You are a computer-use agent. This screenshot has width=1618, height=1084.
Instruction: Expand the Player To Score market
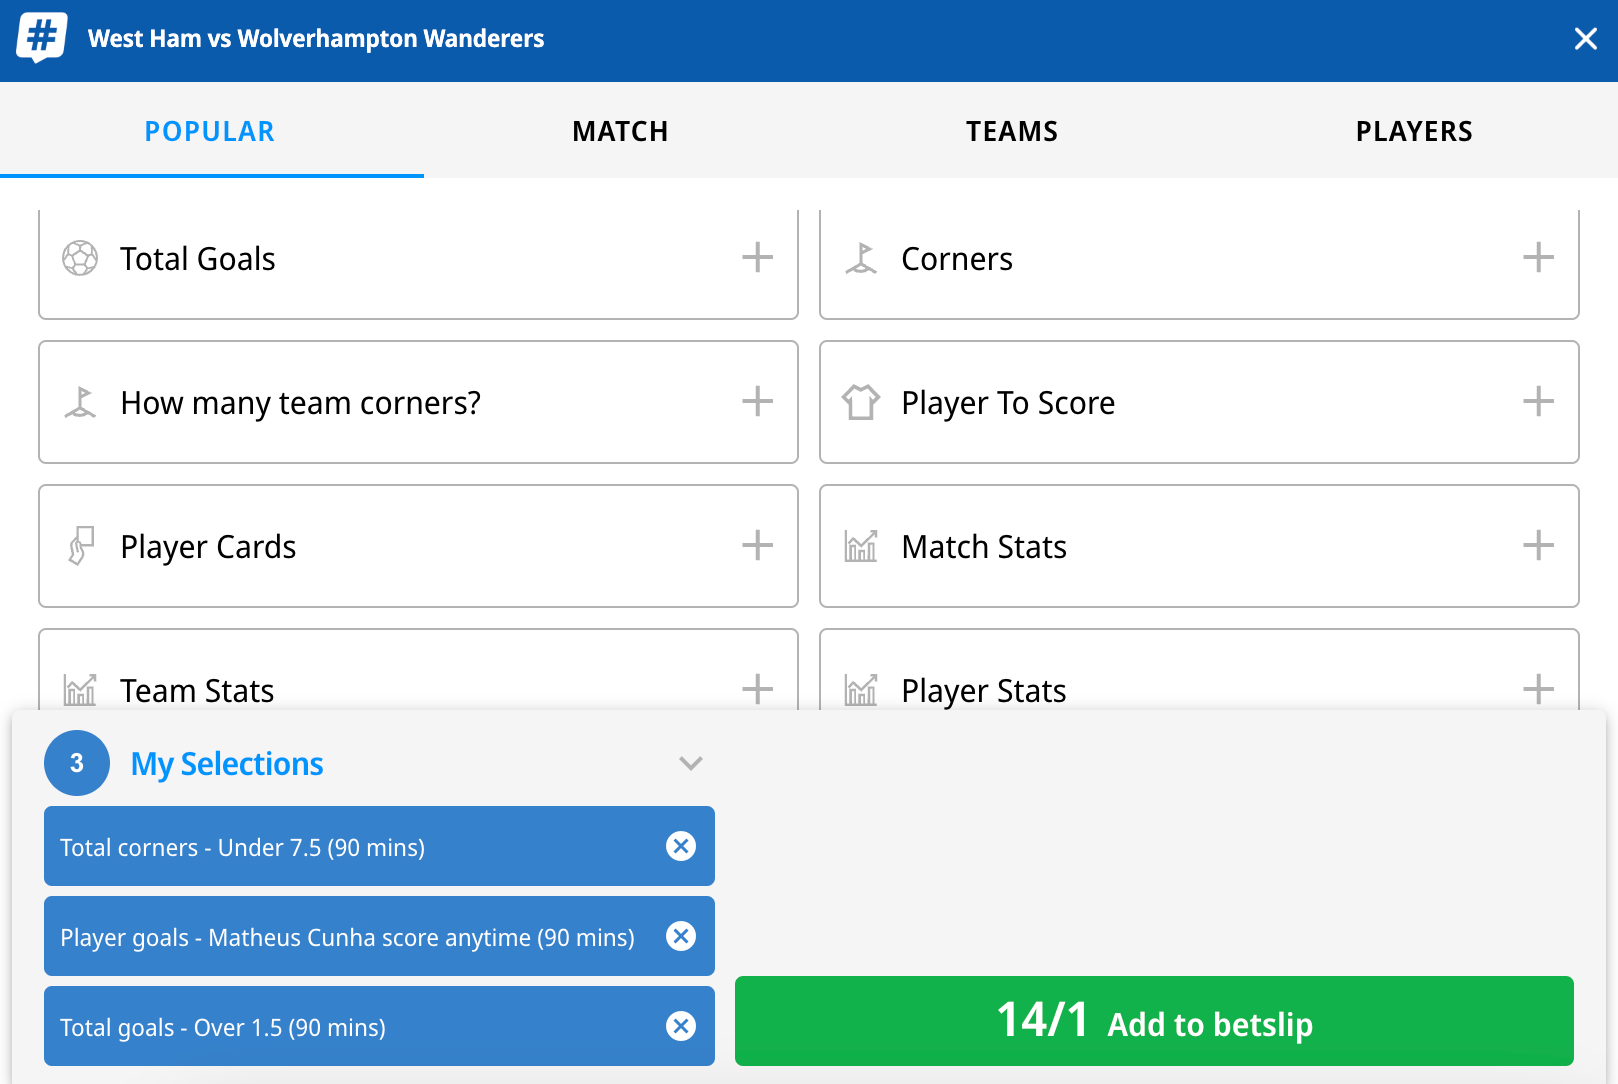tap(1538, 401)
